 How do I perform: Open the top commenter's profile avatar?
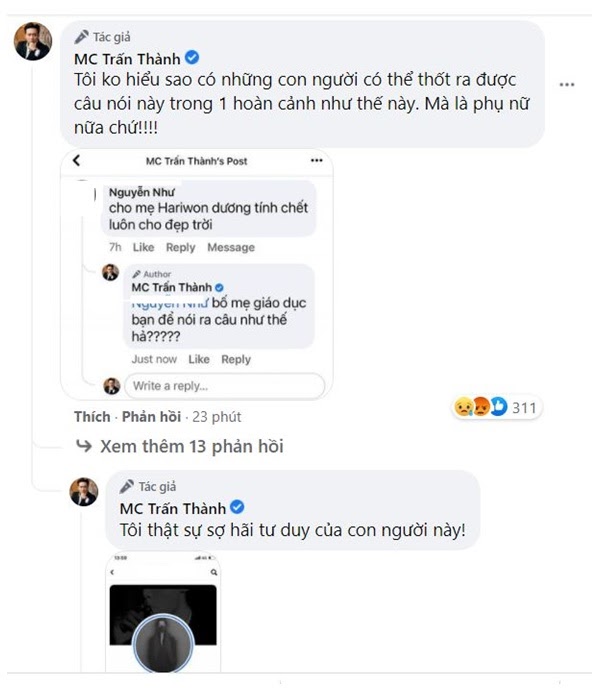click(x=33, y=41)
